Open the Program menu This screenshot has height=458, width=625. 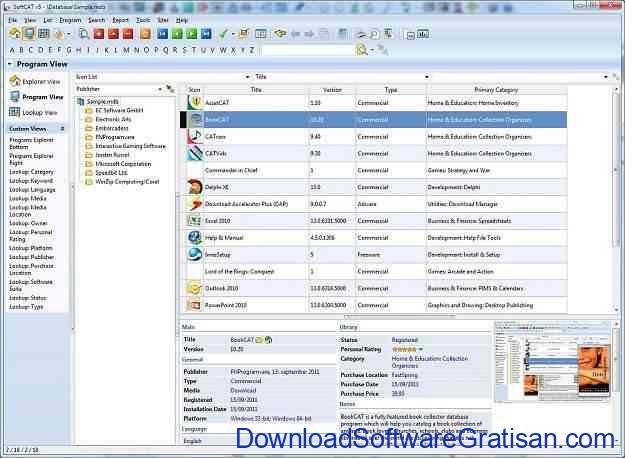pos(70,20)
